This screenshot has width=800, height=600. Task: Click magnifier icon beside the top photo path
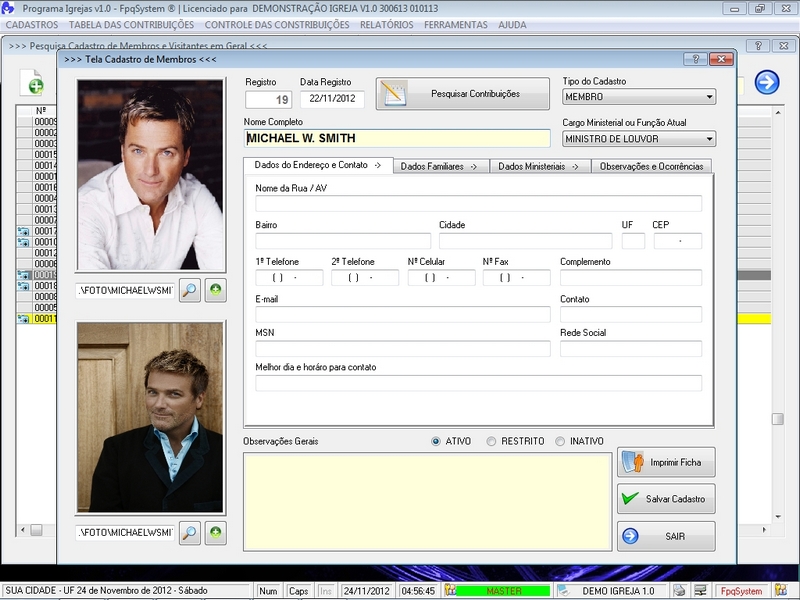click(190, 291)
